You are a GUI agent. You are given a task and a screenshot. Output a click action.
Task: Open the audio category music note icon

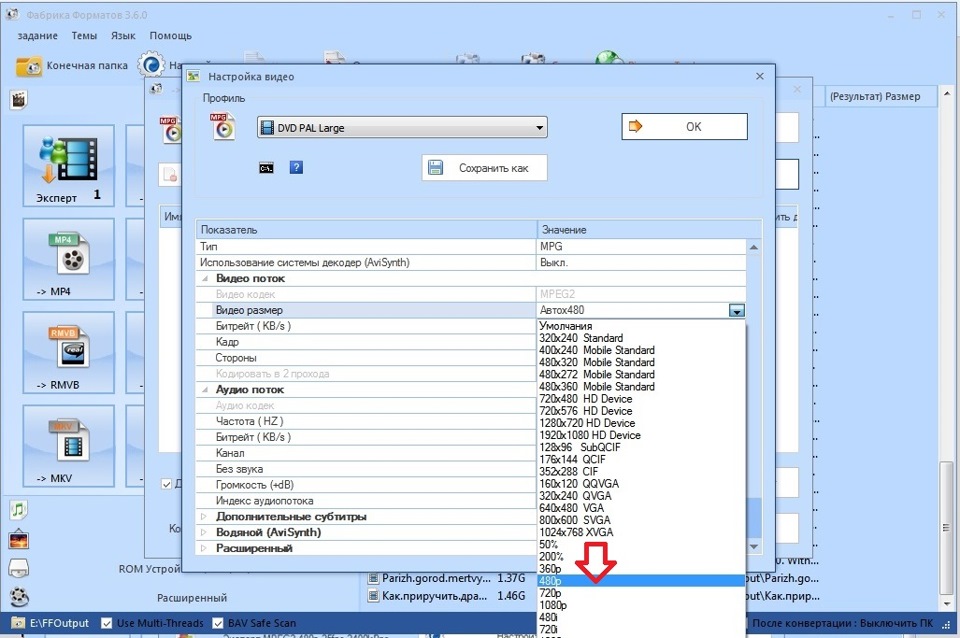19,509
